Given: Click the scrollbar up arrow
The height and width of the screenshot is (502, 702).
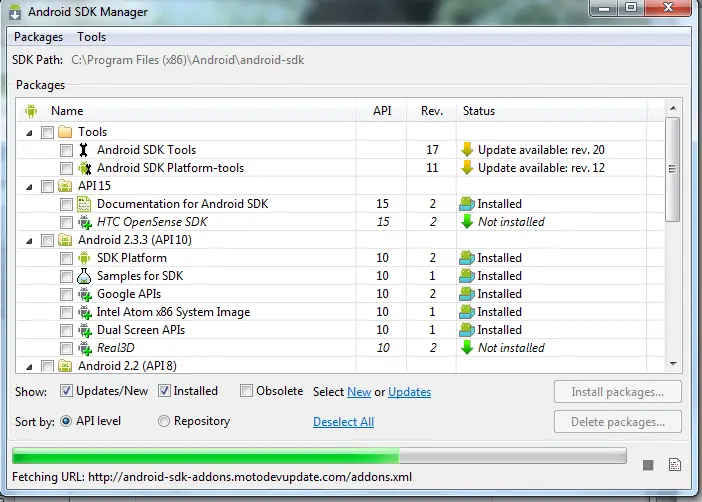Looking at the screenshot, I should [672, 108].
